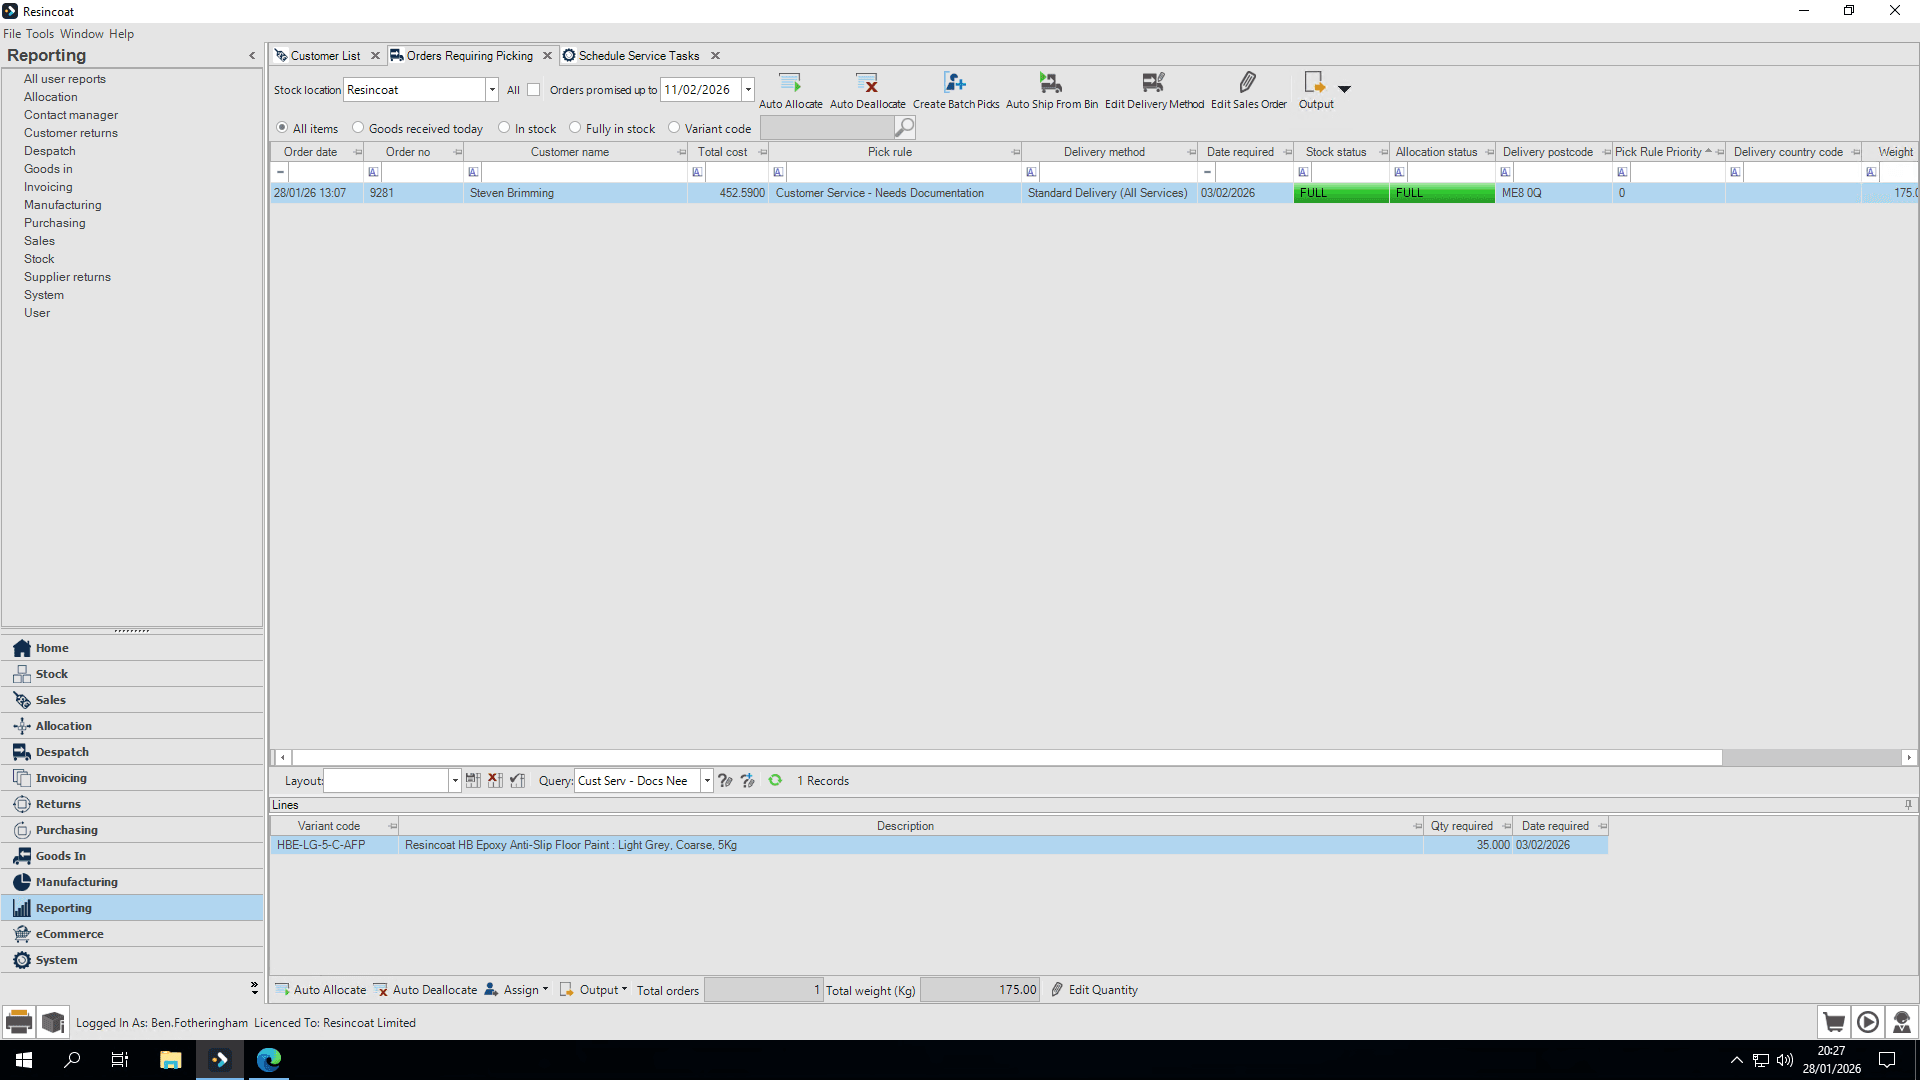Click the horizontal scrollbar of orders grid
Image resolution: width=1920 pixels, height=1080 pixels.
(x=1006, y=757)
